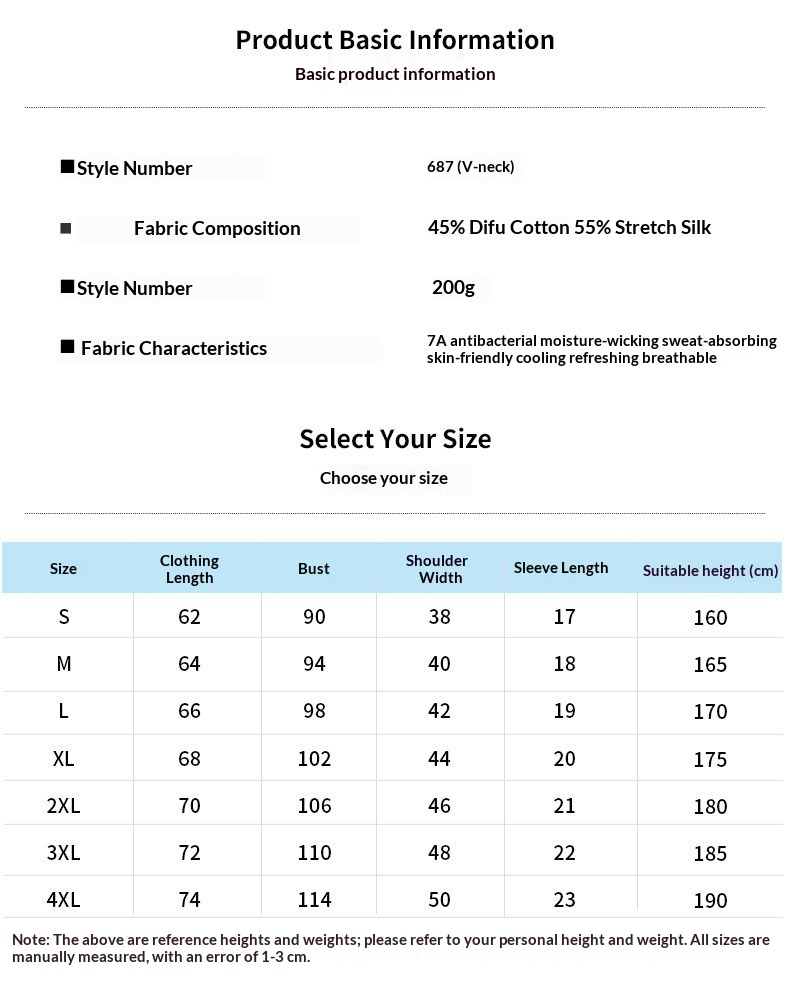Click the 200g weight value
790x983 pixels.
453,287
